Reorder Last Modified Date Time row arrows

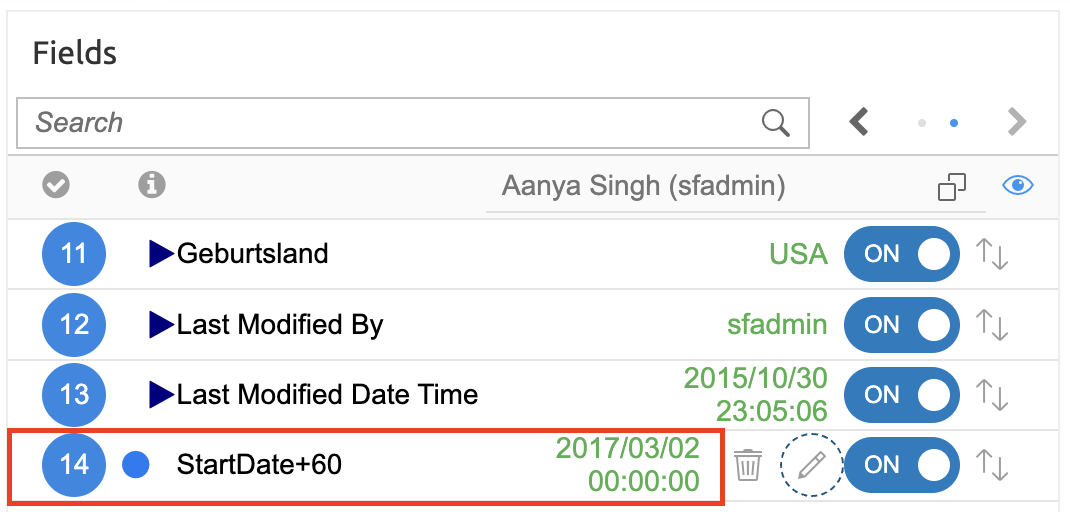tap(991, 394)
